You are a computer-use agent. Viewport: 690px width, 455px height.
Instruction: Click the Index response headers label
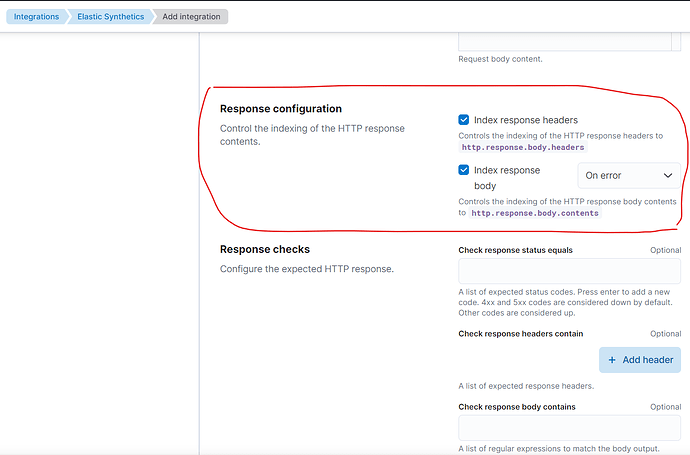point(526,120)
